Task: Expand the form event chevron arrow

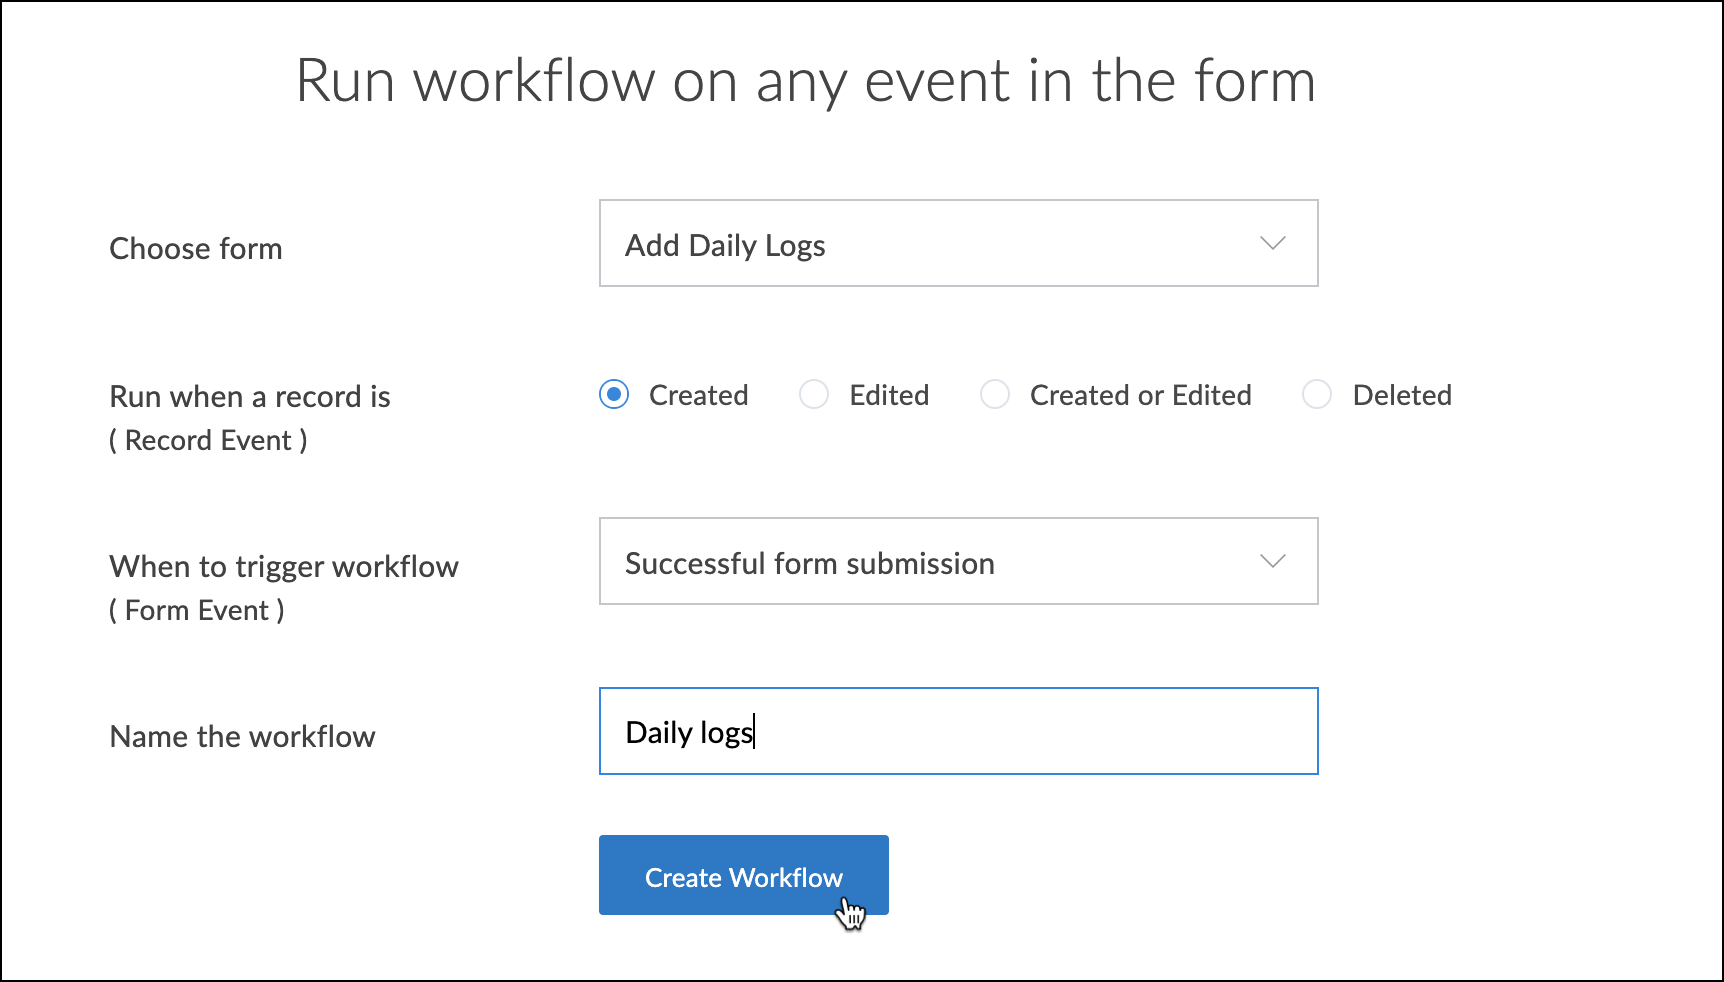Action: (1272, 562)
